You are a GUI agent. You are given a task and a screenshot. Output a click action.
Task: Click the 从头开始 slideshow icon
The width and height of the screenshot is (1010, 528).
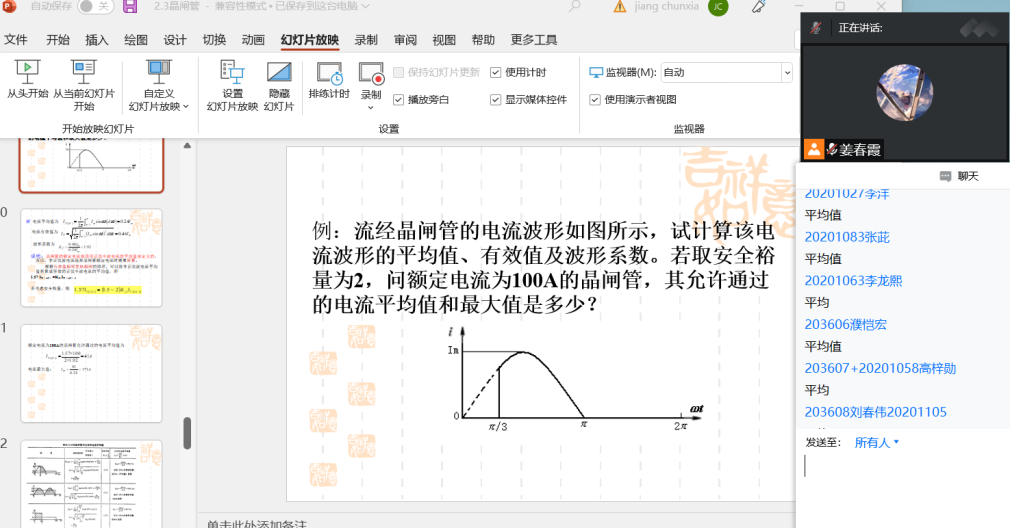[28, 72]
